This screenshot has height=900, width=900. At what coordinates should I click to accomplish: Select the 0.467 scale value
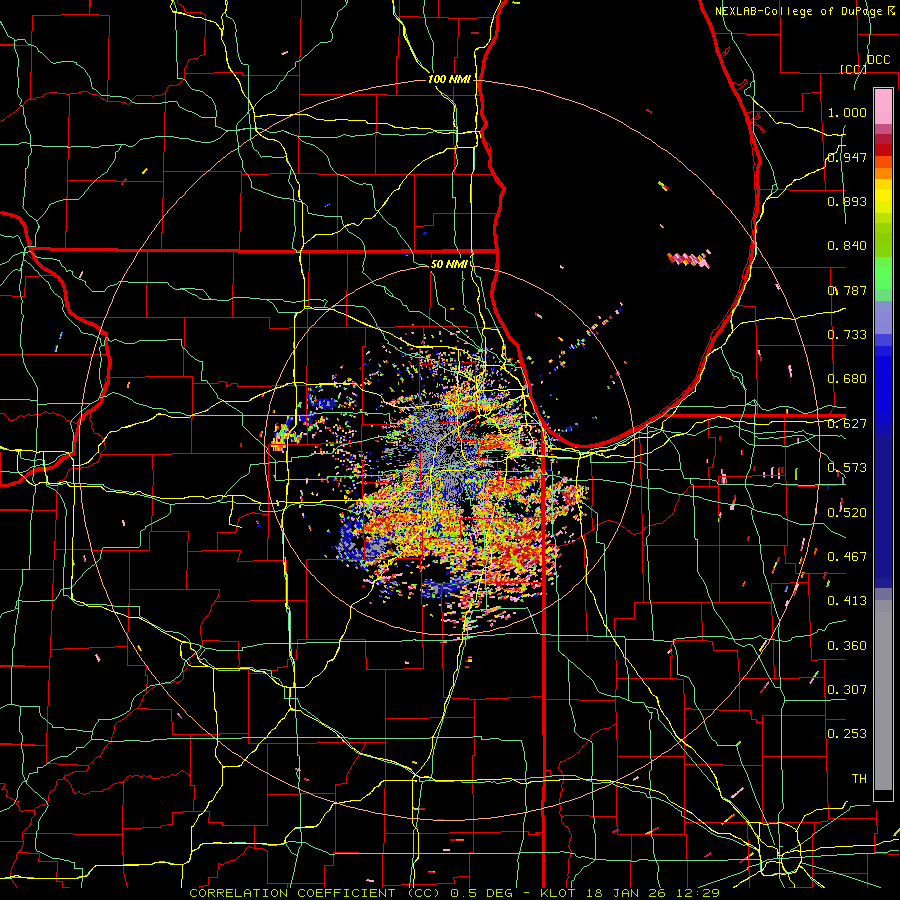point(847,557)
